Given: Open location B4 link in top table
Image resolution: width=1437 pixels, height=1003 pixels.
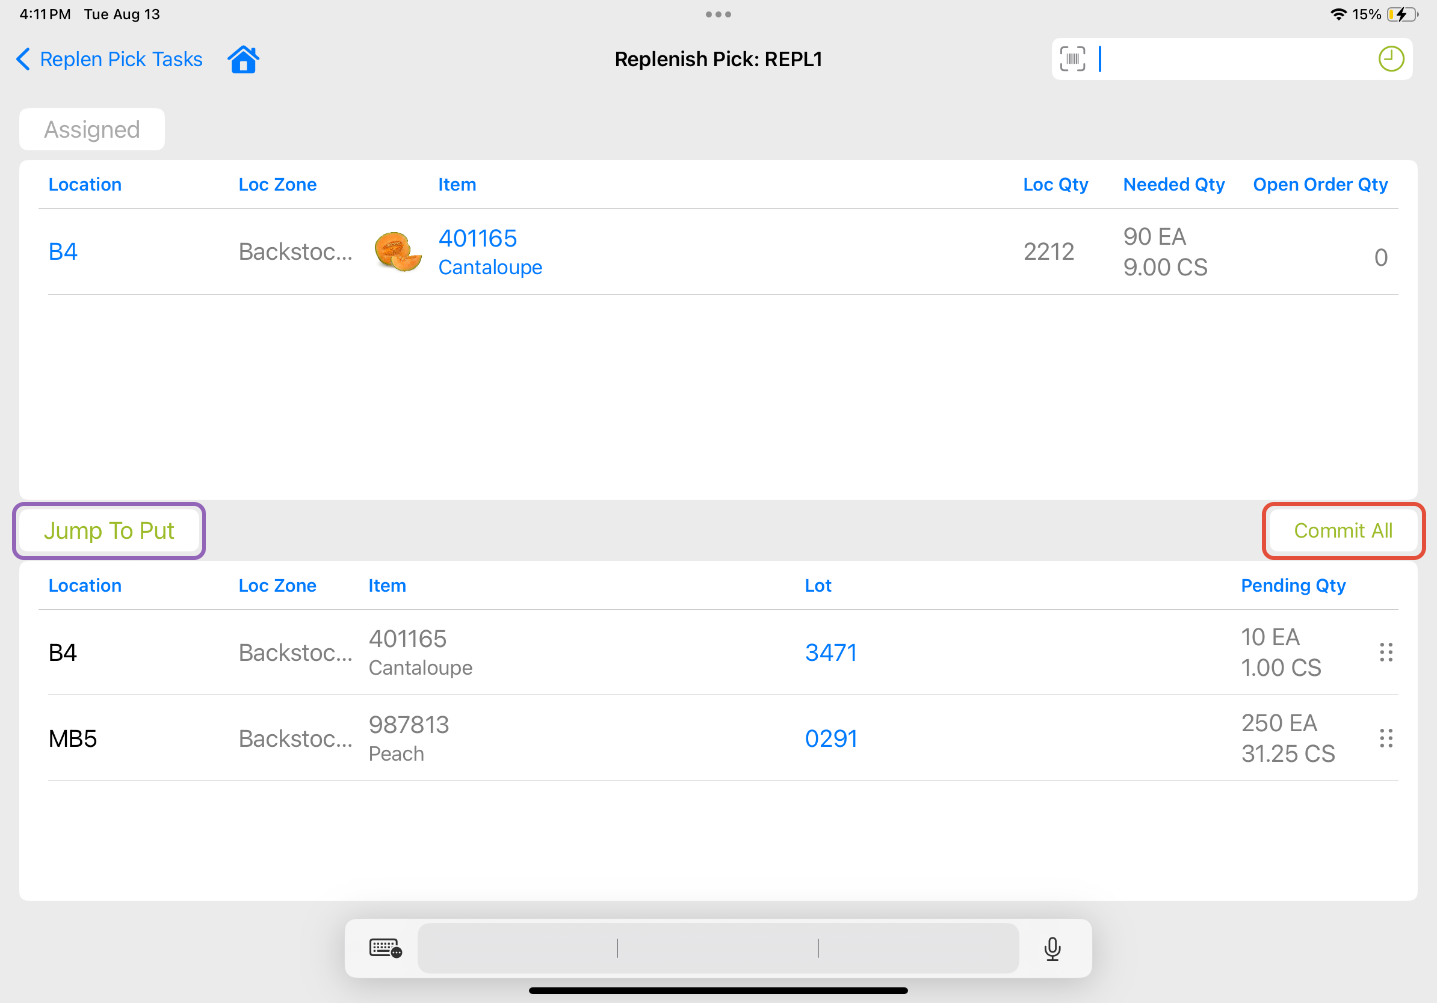Looking at the screenshot, I should click(x=63, y=252).
